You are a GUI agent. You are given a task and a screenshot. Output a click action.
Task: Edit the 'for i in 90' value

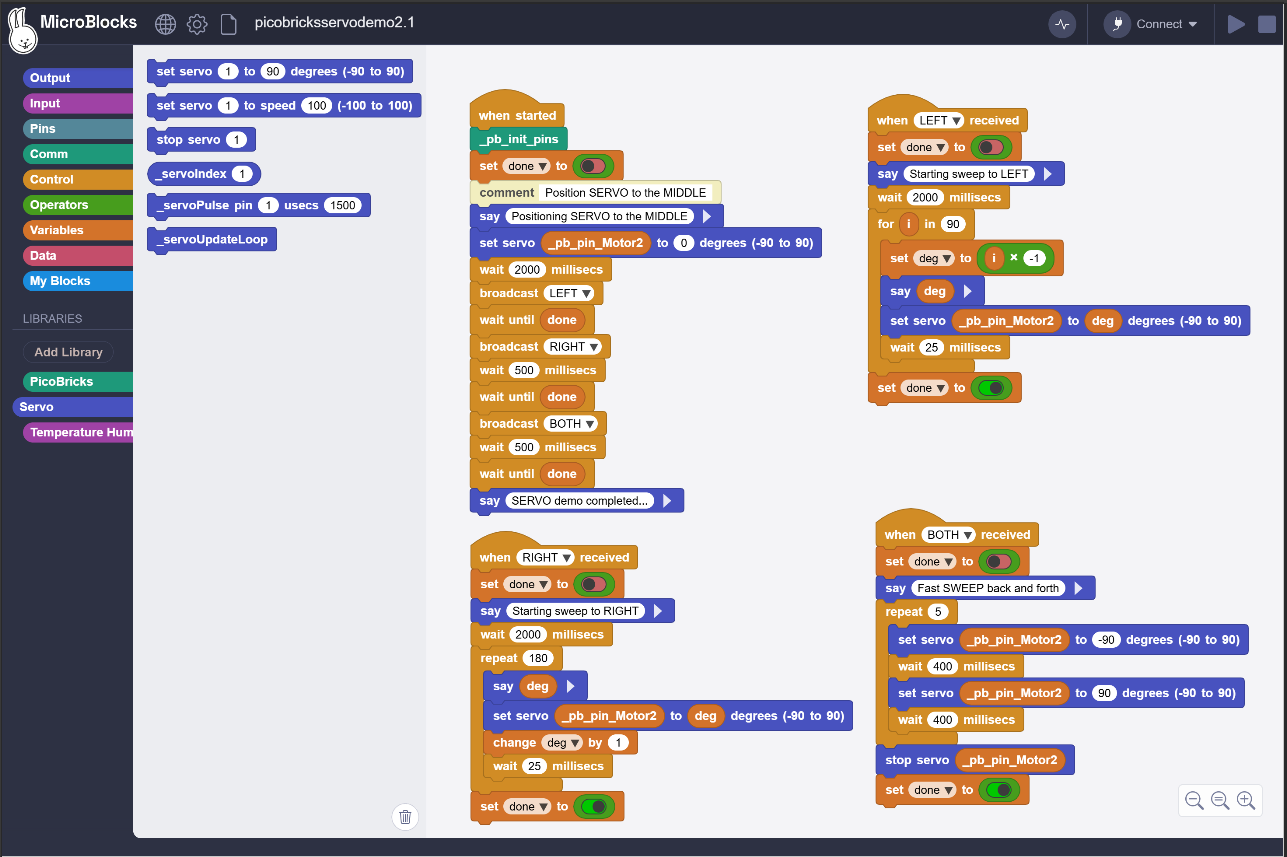coord(953,224)
